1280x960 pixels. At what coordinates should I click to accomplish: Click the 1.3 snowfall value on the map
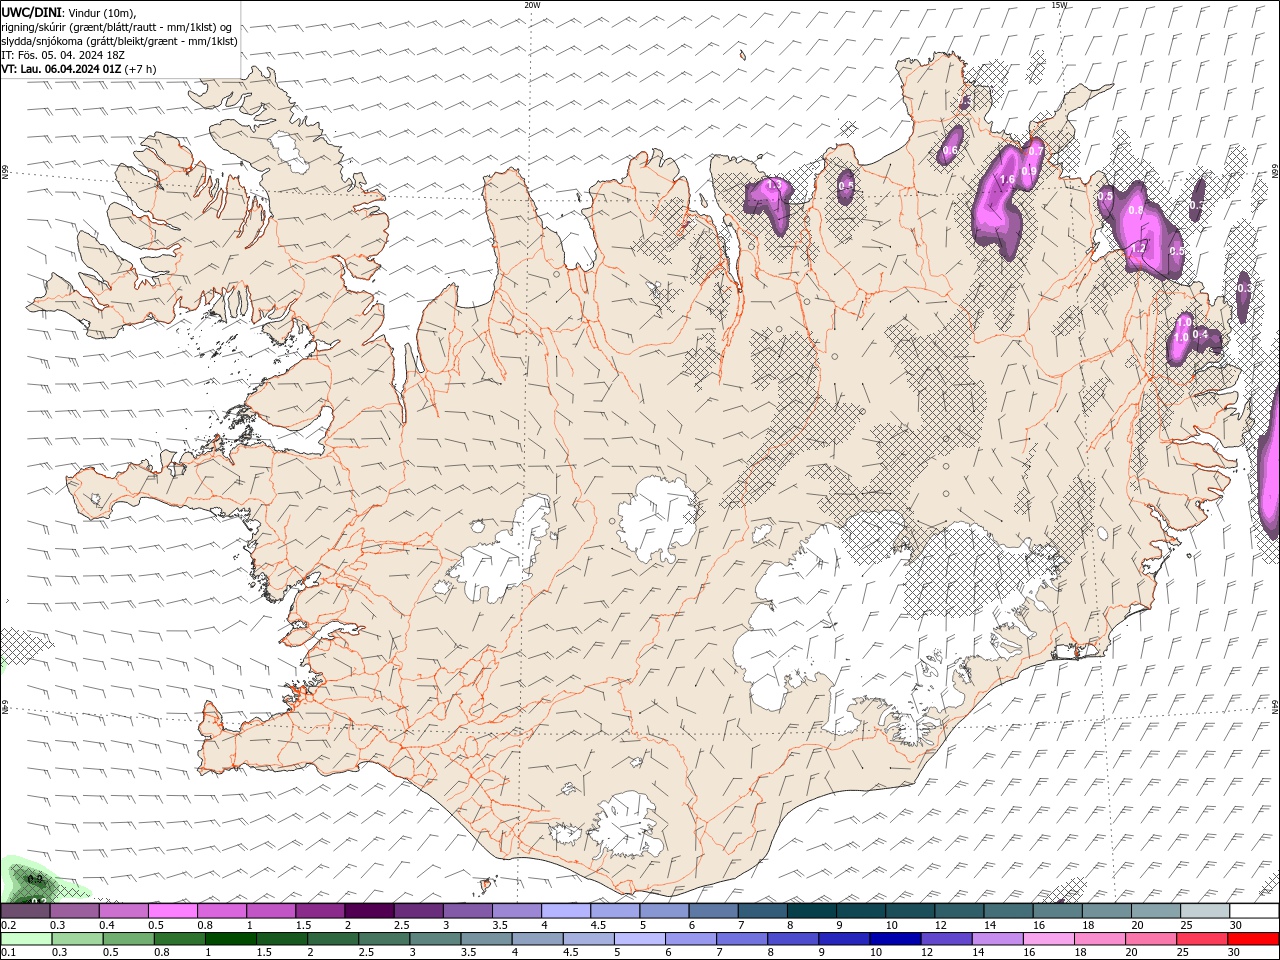click(772, 186)
